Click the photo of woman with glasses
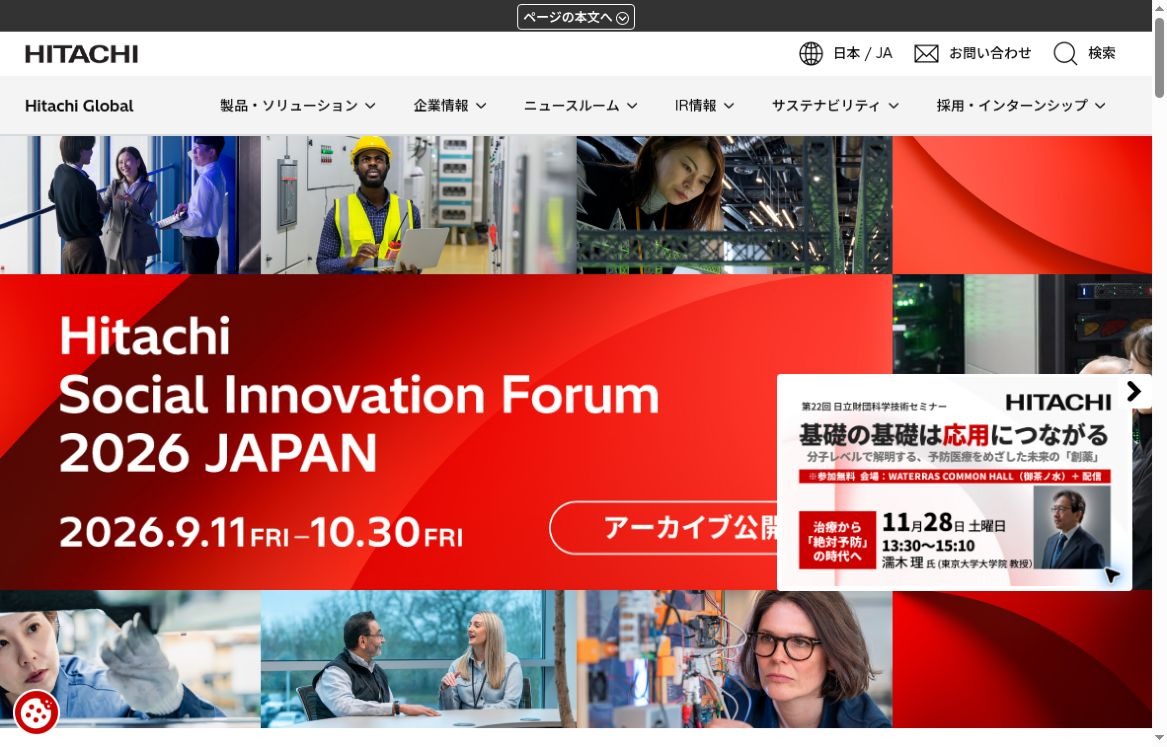The width and height of the screenshot is (1167, 747). click(x=734, y=659)
